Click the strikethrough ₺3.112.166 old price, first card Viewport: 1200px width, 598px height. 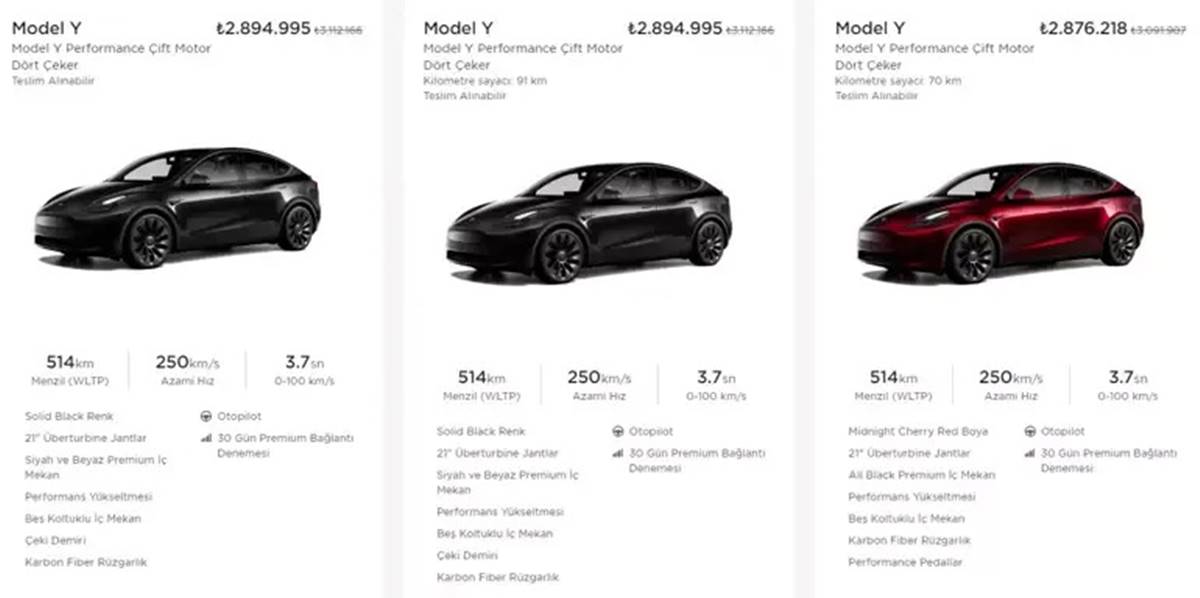(338, 30)
